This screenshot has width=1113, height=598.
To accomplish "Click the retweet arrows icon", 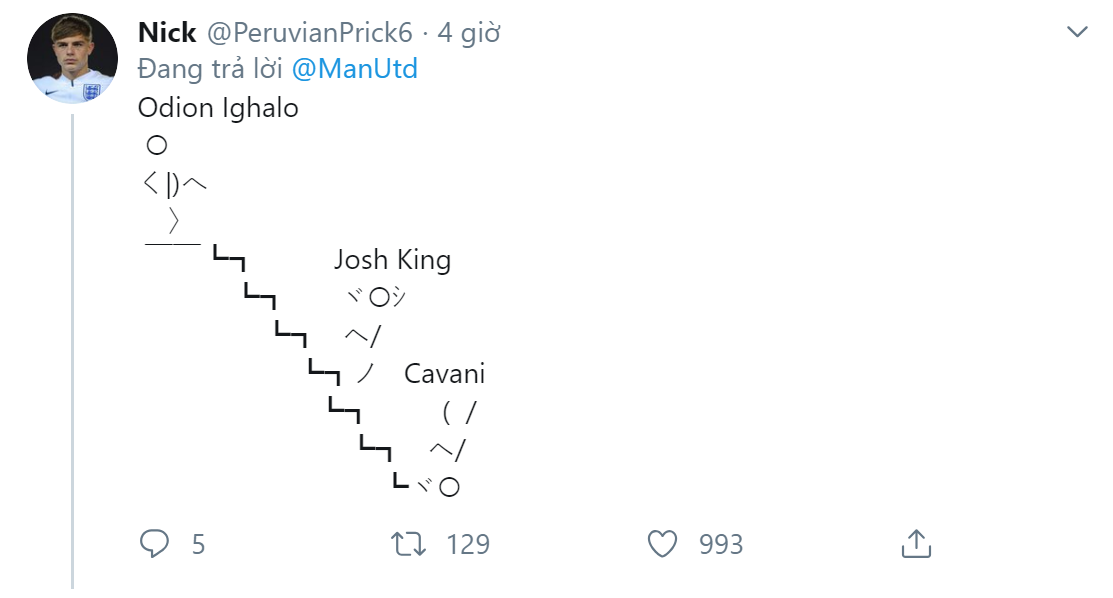I will [408, 543].
